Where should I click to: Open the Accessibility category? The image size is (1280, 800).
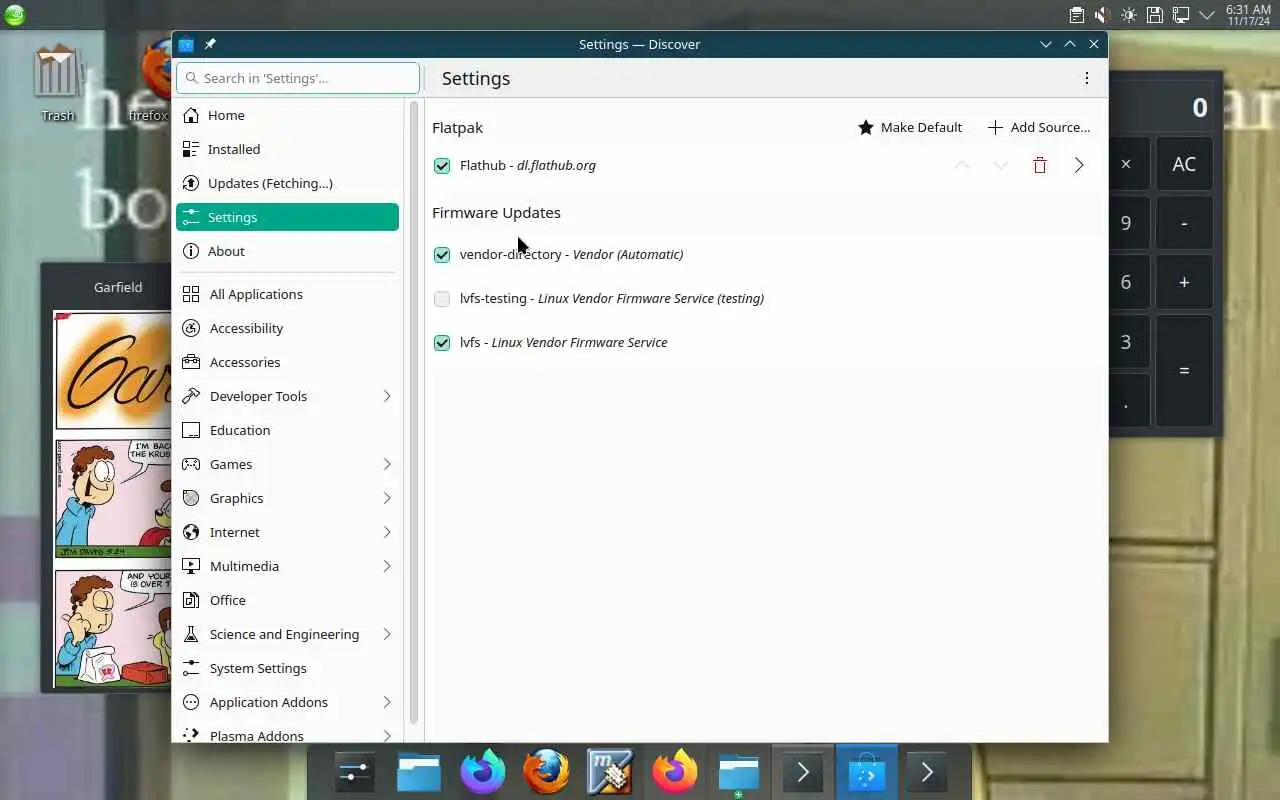point(287,328)
